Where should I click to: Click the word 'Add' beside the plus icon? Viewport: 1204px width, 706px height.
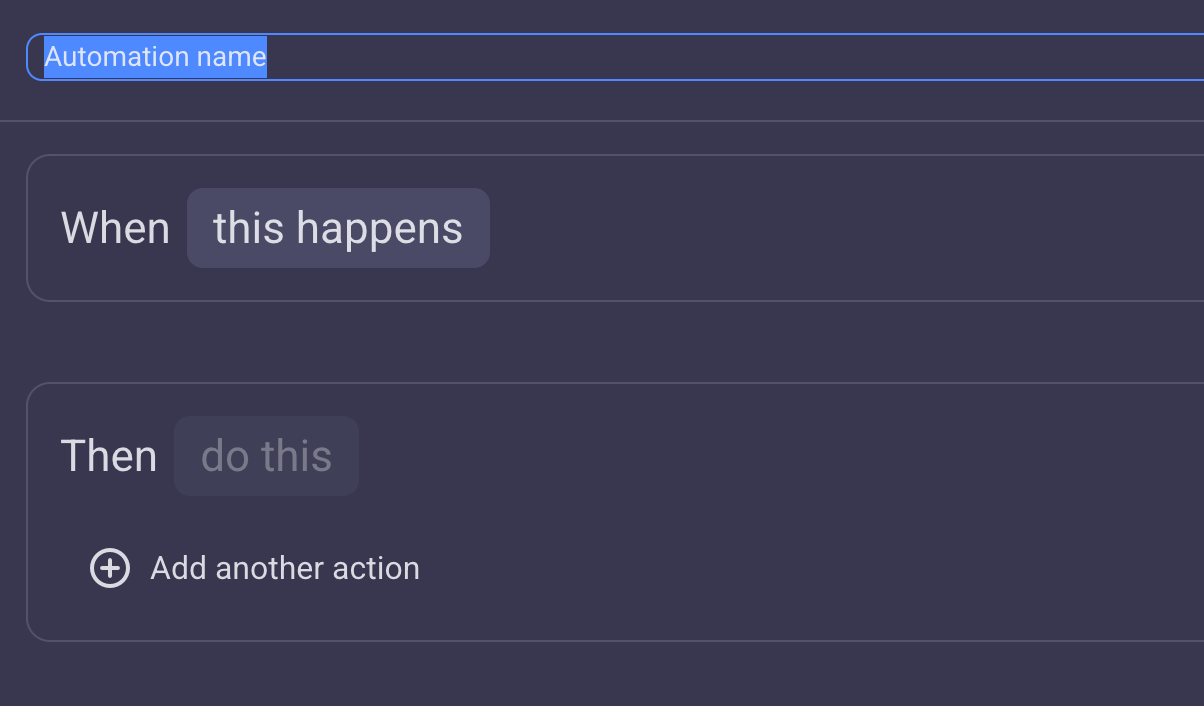(x=179, y=568)
